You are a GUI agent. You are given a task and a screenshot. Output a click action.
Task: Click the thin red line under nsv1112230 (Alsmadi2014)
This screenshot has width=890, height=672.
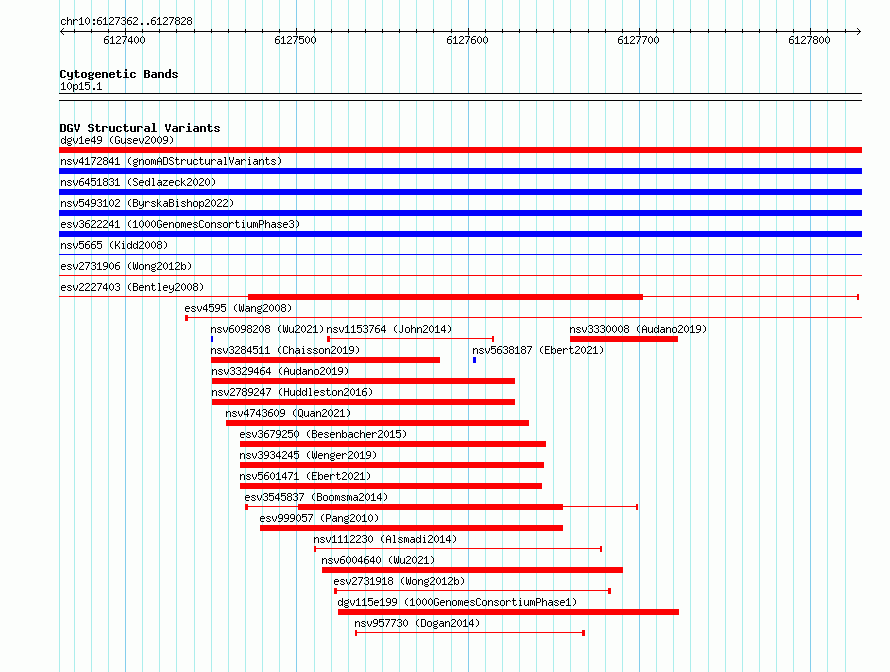458,549
